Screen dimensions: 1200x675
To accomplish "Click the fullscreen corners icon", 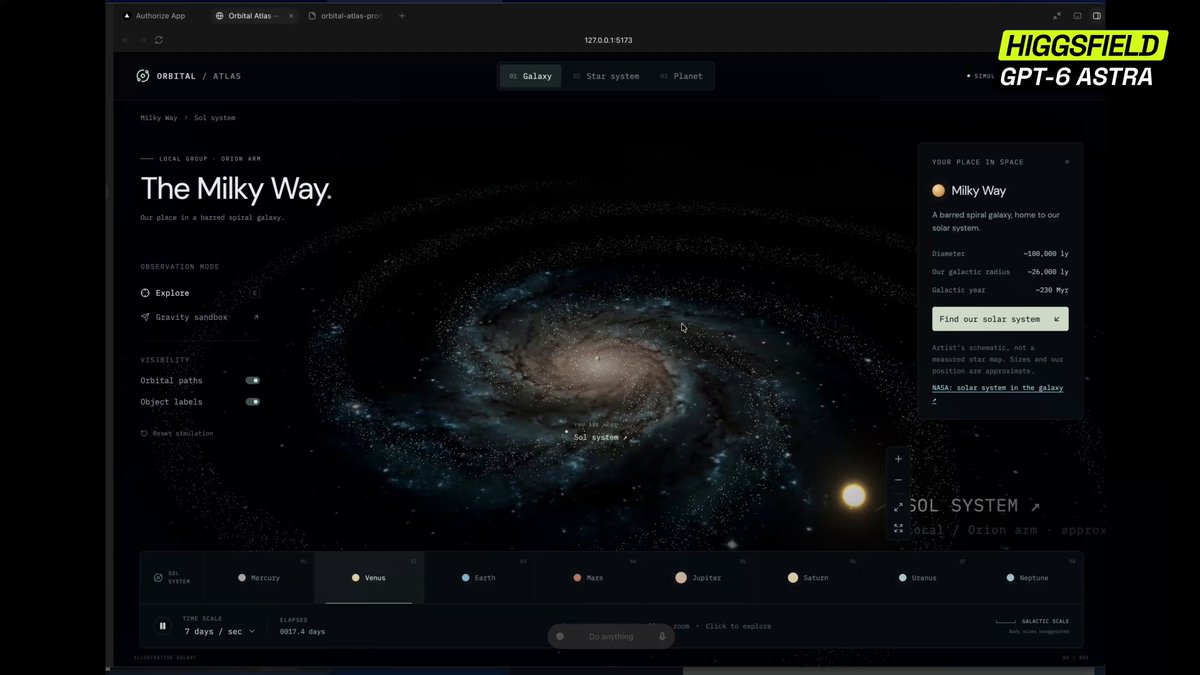I will (898, 528).
